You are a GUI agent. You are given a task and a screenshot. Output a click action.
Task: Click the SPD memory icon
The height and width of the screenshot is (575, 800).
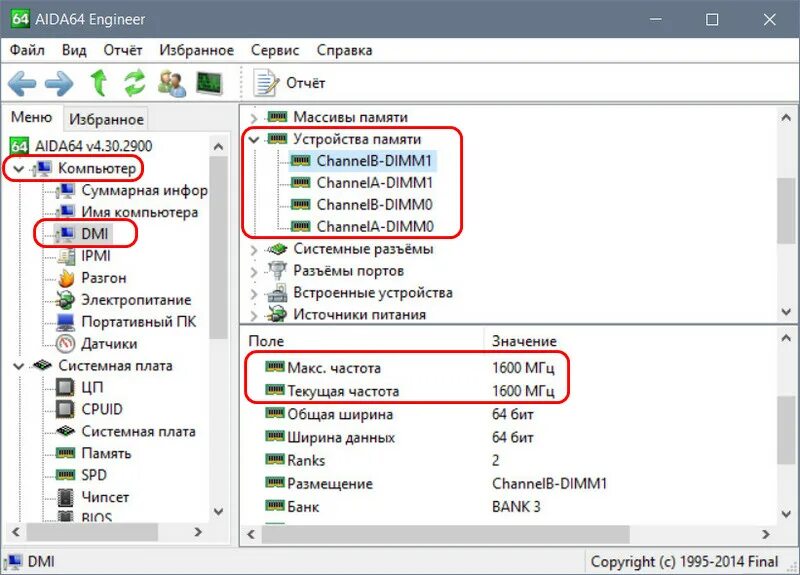point(65,475)
